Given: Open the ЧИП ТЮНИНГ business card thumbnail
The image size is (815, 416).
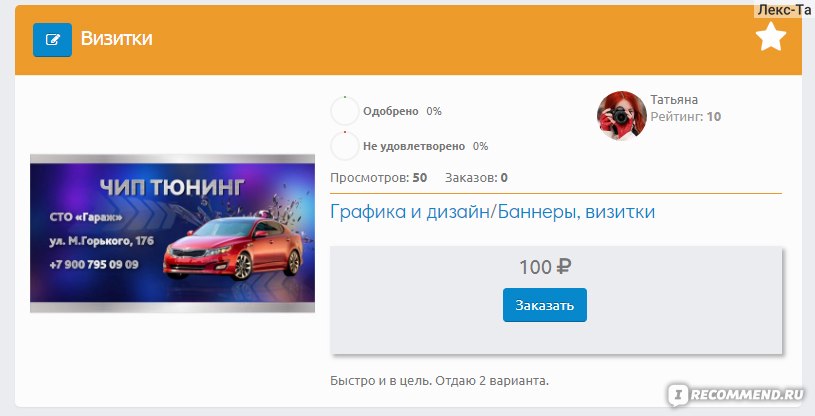Looking at the screenshot, I should tap(173, 233).
